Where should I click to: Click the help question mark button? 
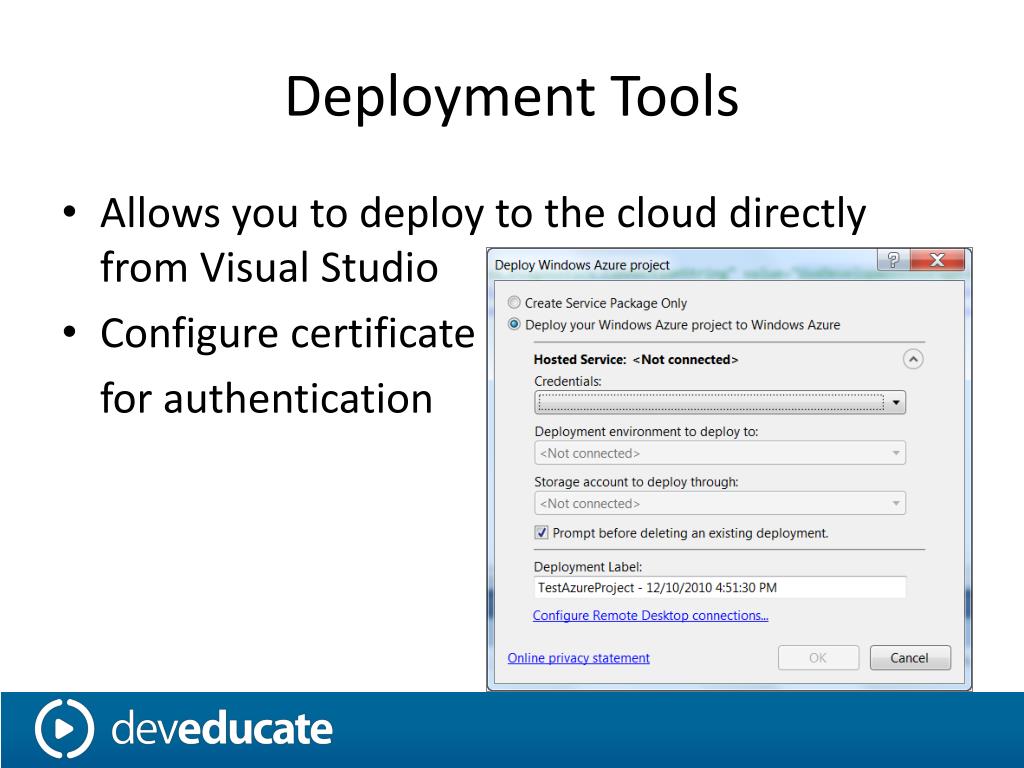(893, 261)
